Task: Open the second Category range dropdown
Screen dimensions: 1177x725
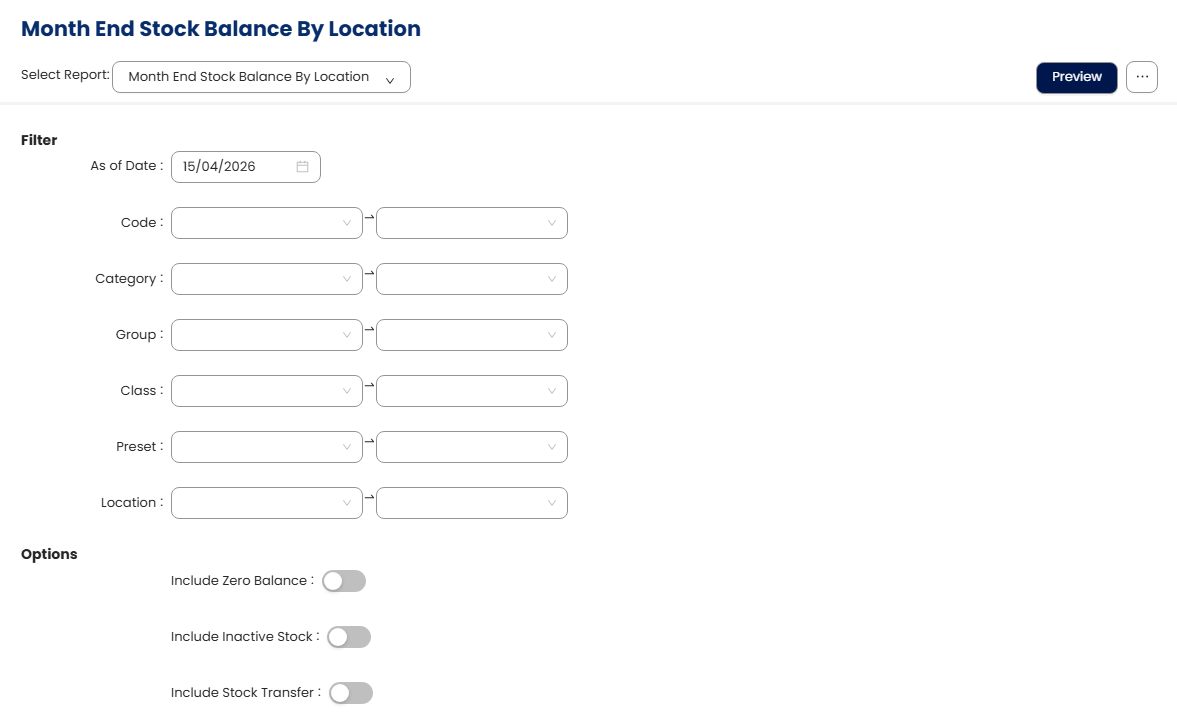Action: [x=472, y=279]
